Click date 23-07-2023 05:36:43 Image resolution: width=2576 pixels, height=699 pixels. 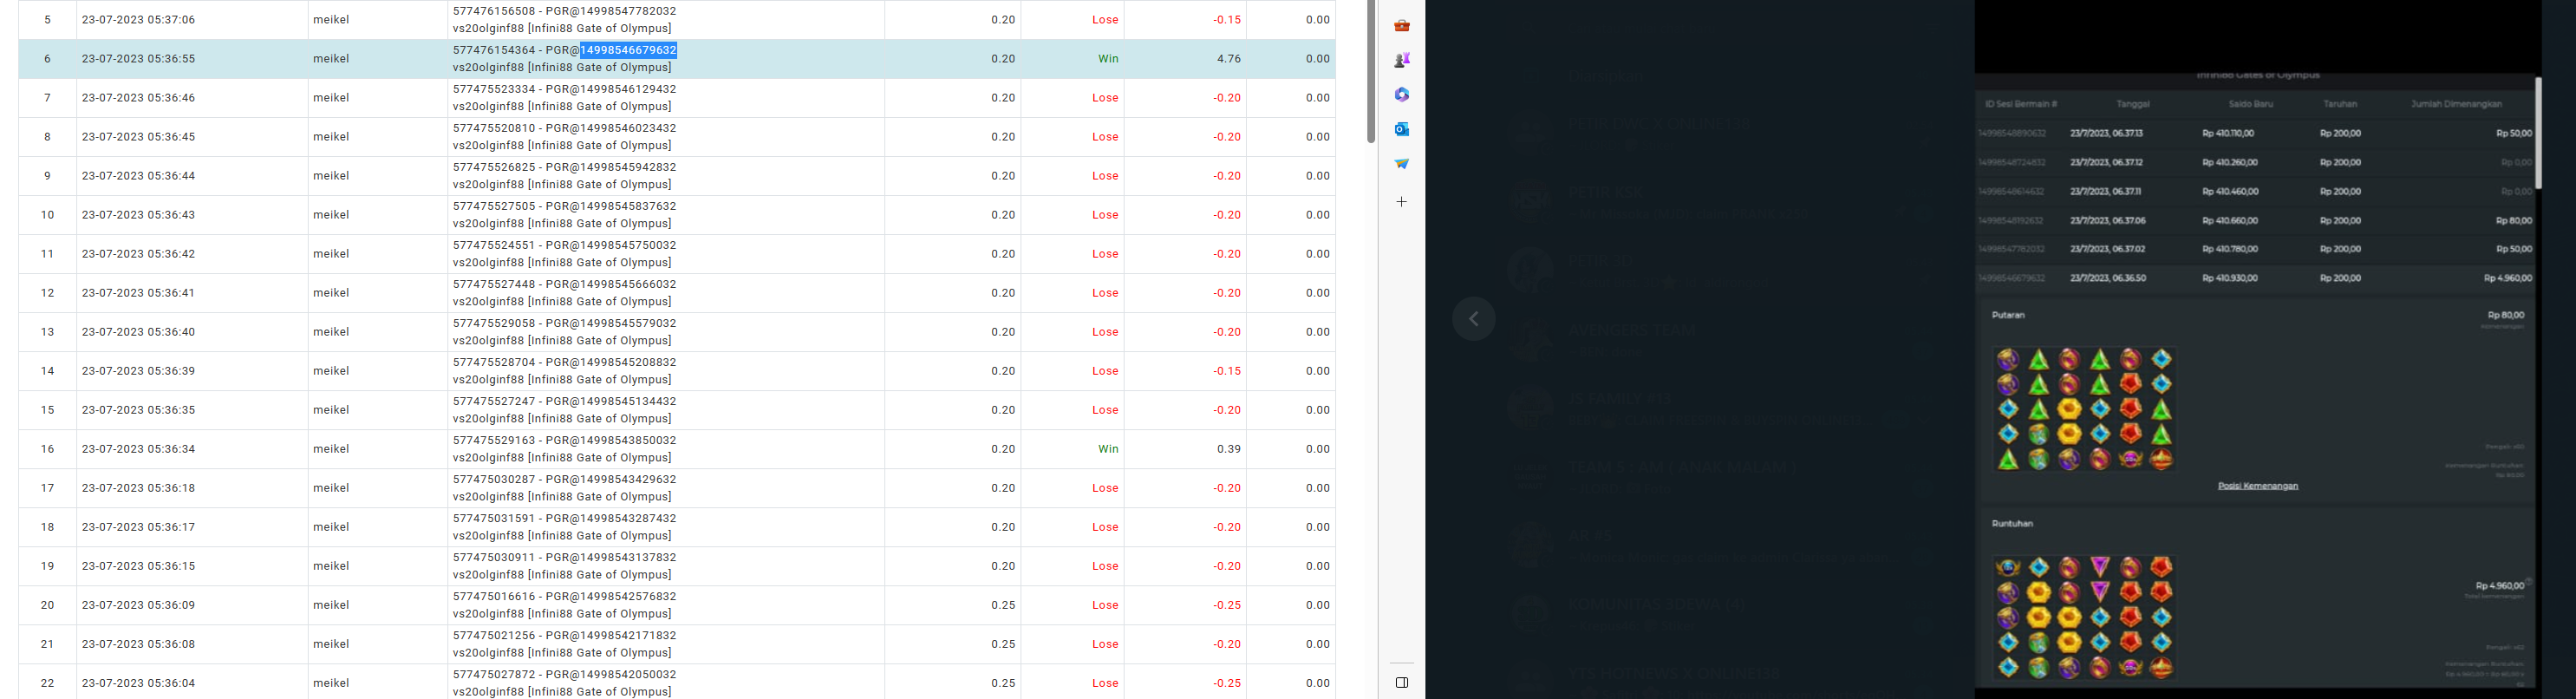tap(139, 215)
